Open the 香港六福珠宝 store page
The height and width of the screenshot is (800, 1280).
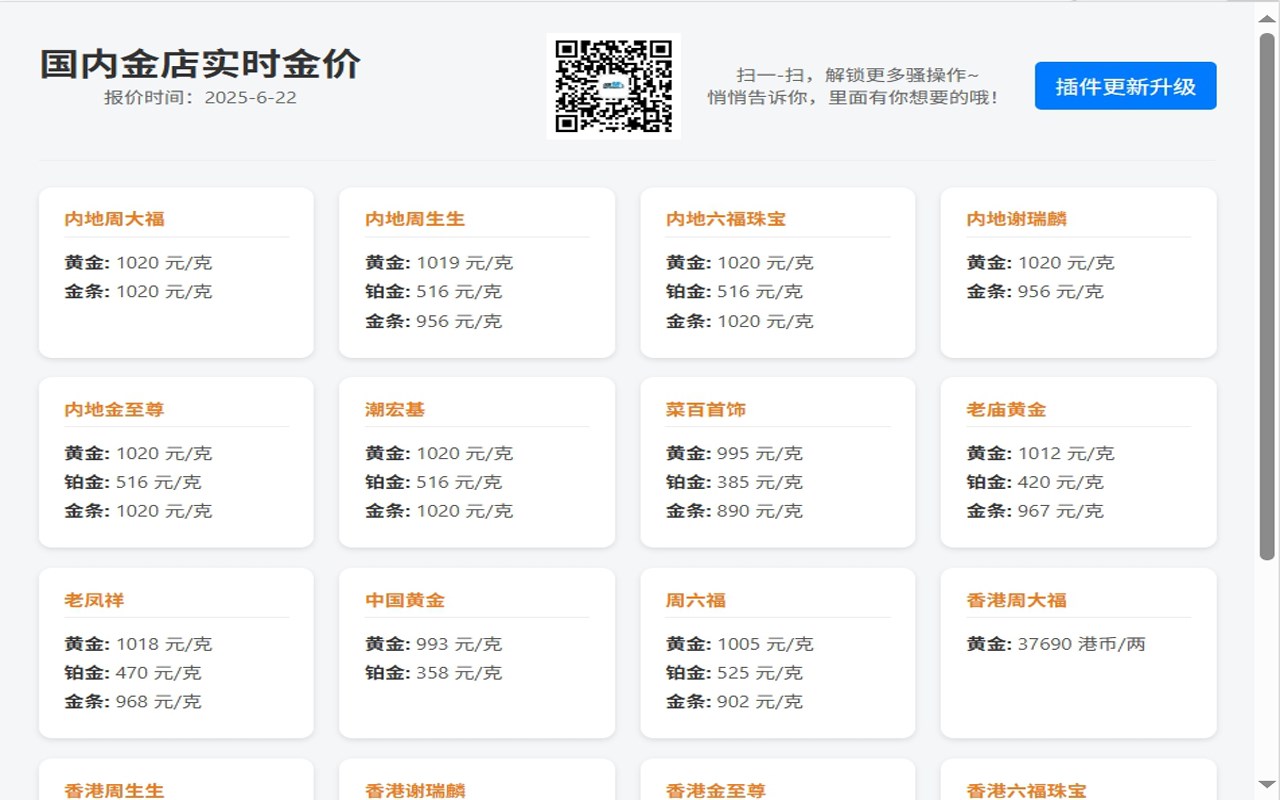click(1027, 789)
